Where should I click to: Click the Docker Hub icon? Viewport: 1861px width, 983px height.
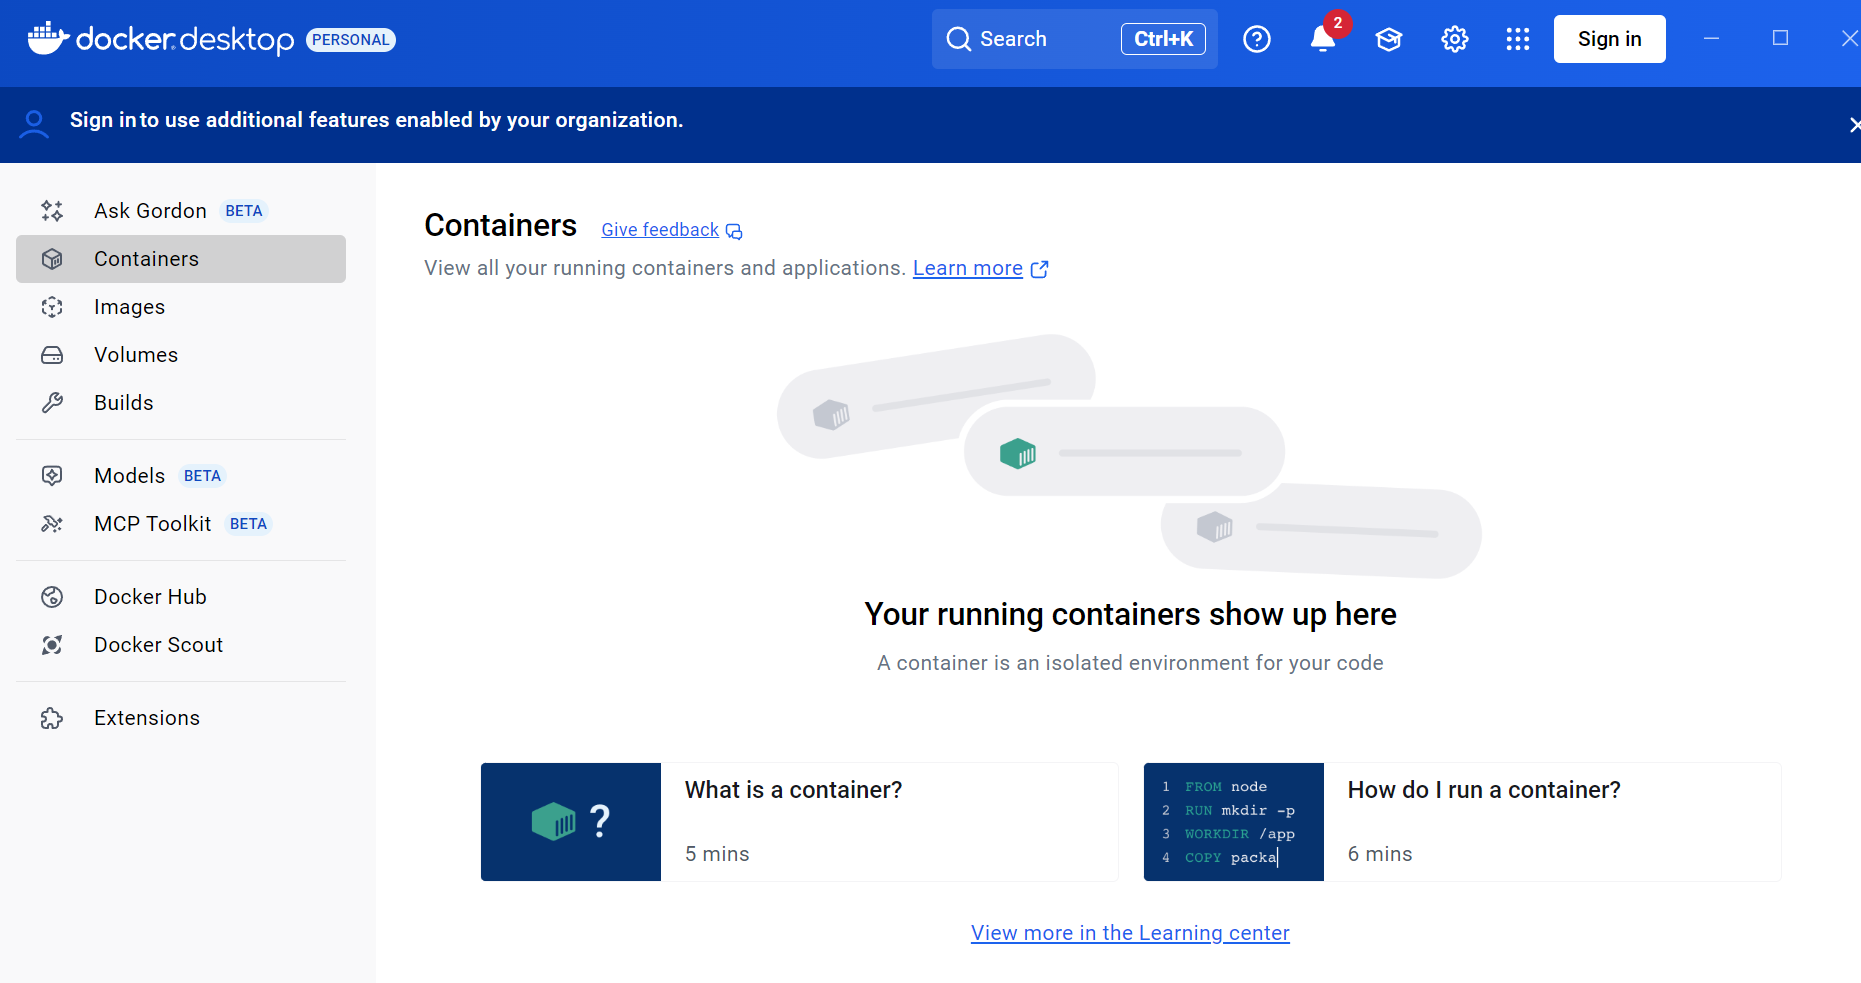point(52,597)
